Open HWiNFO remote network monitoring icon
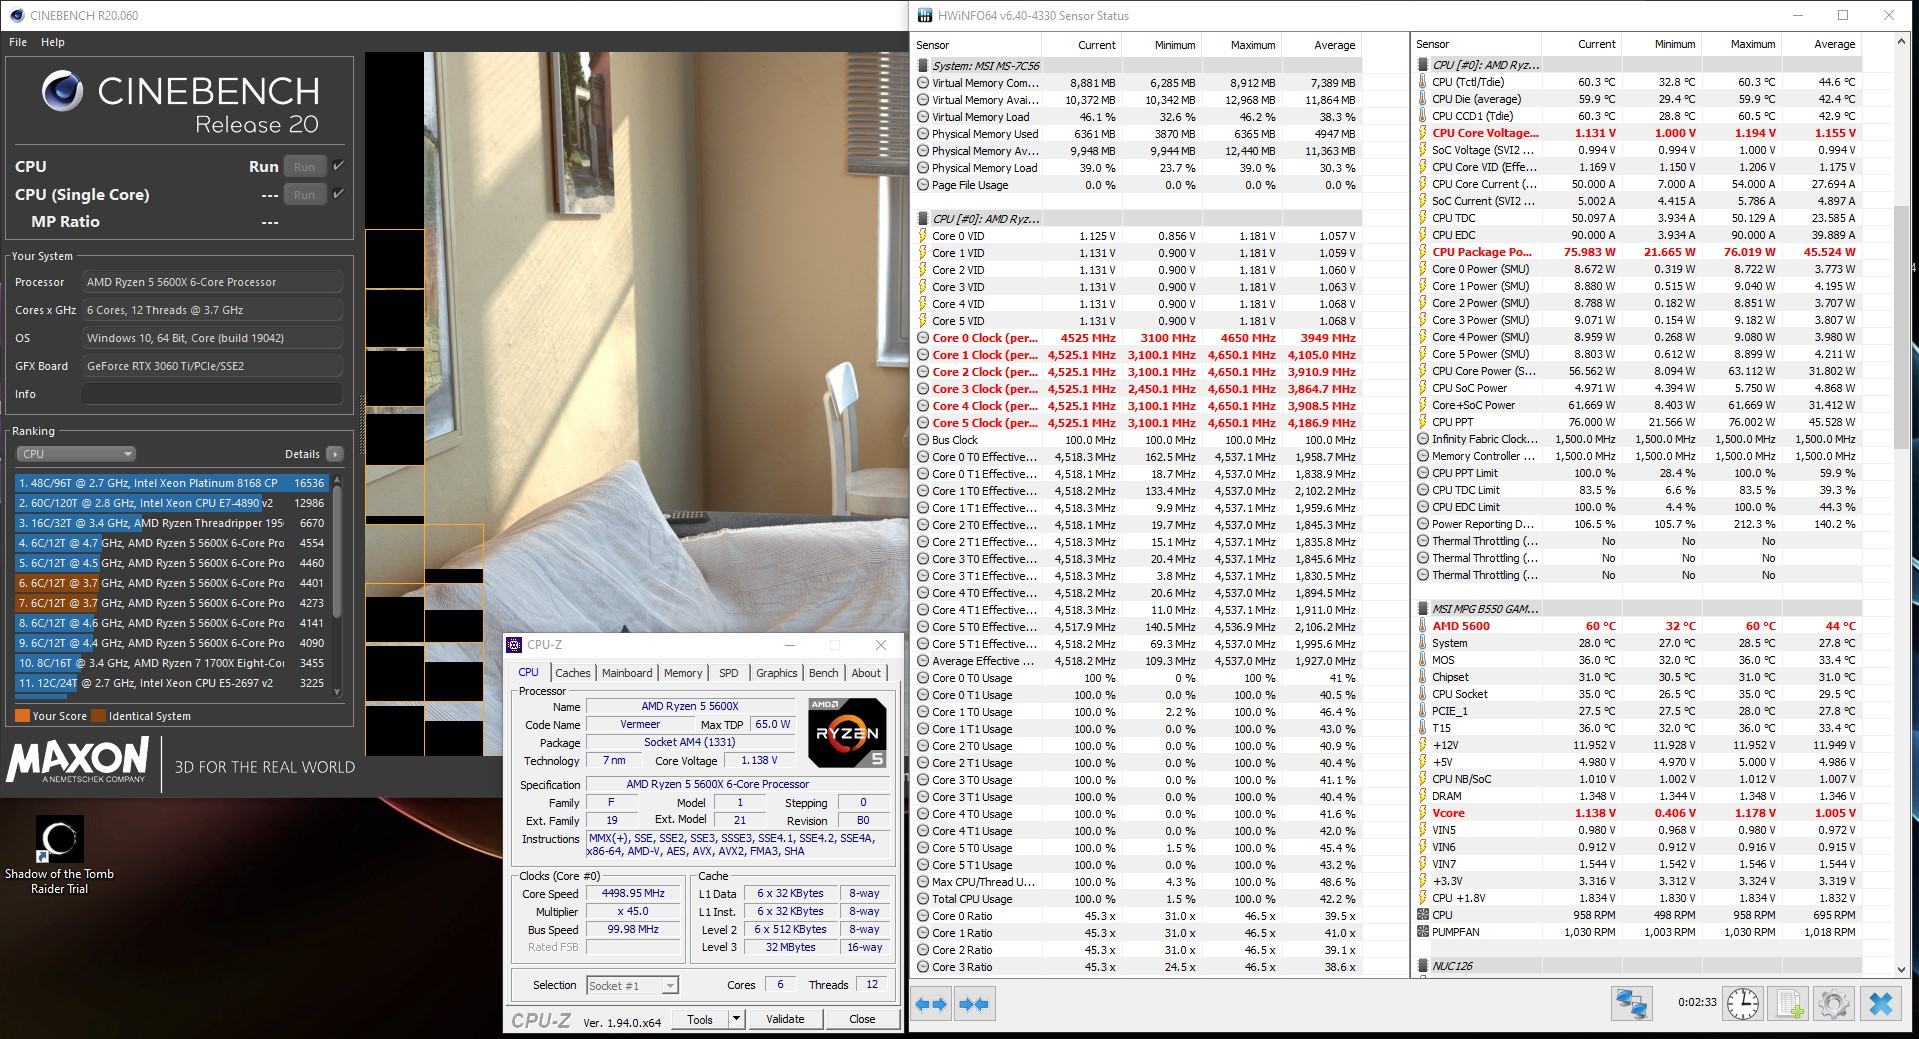 pyautogui.click(x=1631, y=1003)
